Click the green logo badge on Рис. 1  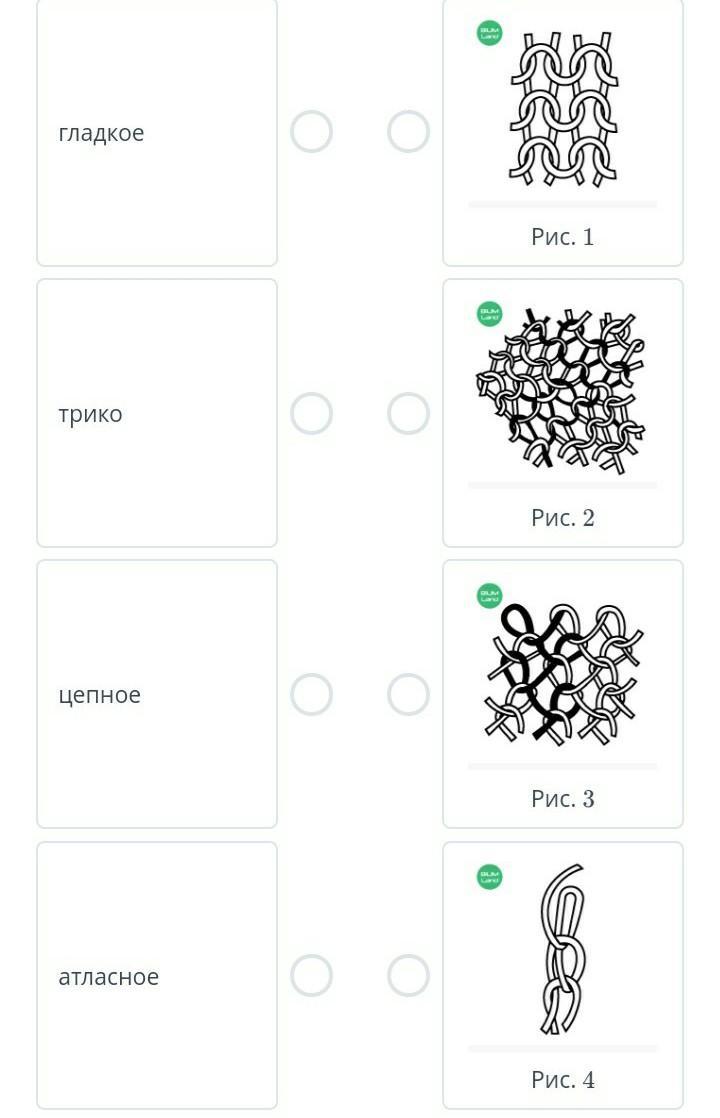point(490,33)
